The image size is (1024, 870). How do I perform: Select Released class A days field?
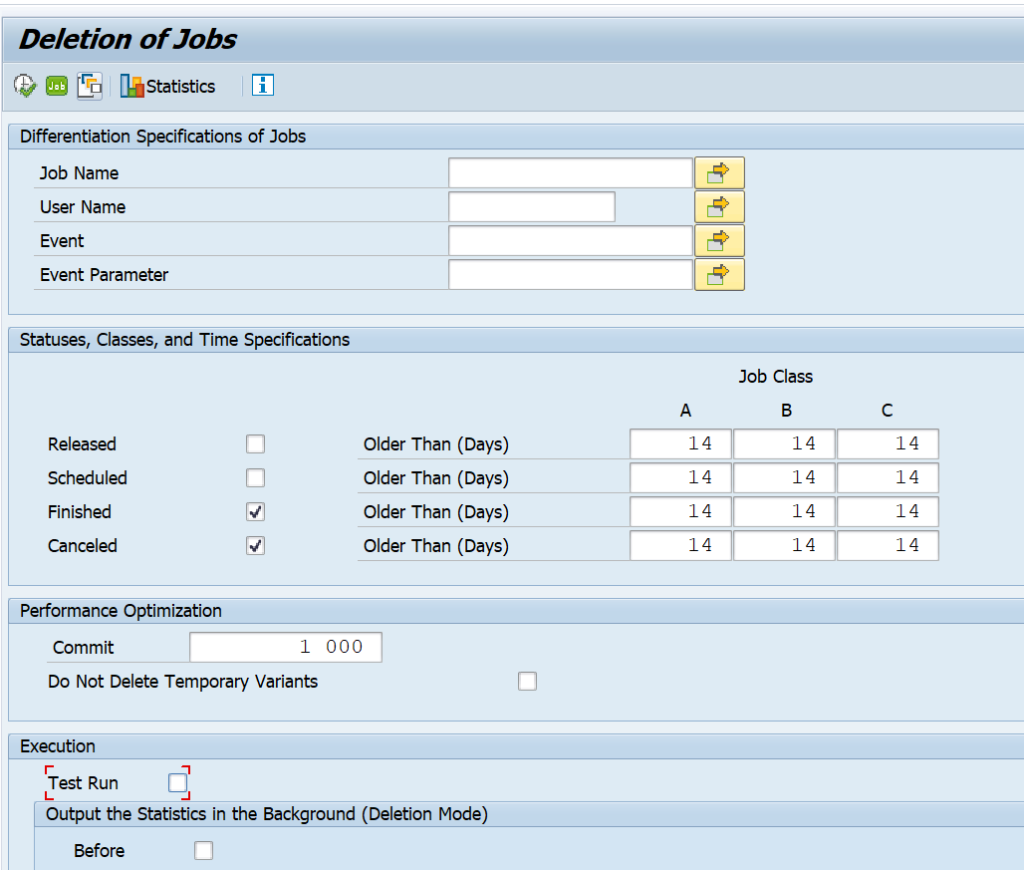pyautogui.click(x=680, y=444)
